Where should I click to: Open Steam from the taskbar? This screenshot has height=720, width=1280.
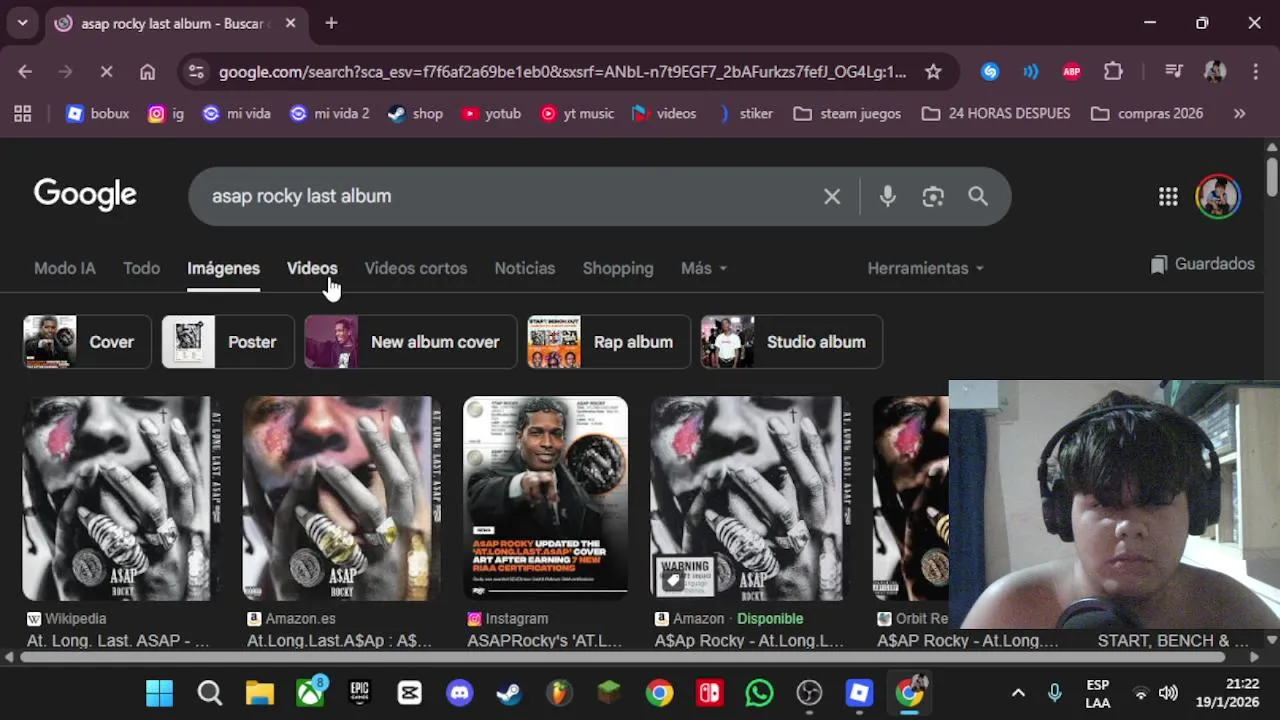pyautogui.click(x=509, y=693)
